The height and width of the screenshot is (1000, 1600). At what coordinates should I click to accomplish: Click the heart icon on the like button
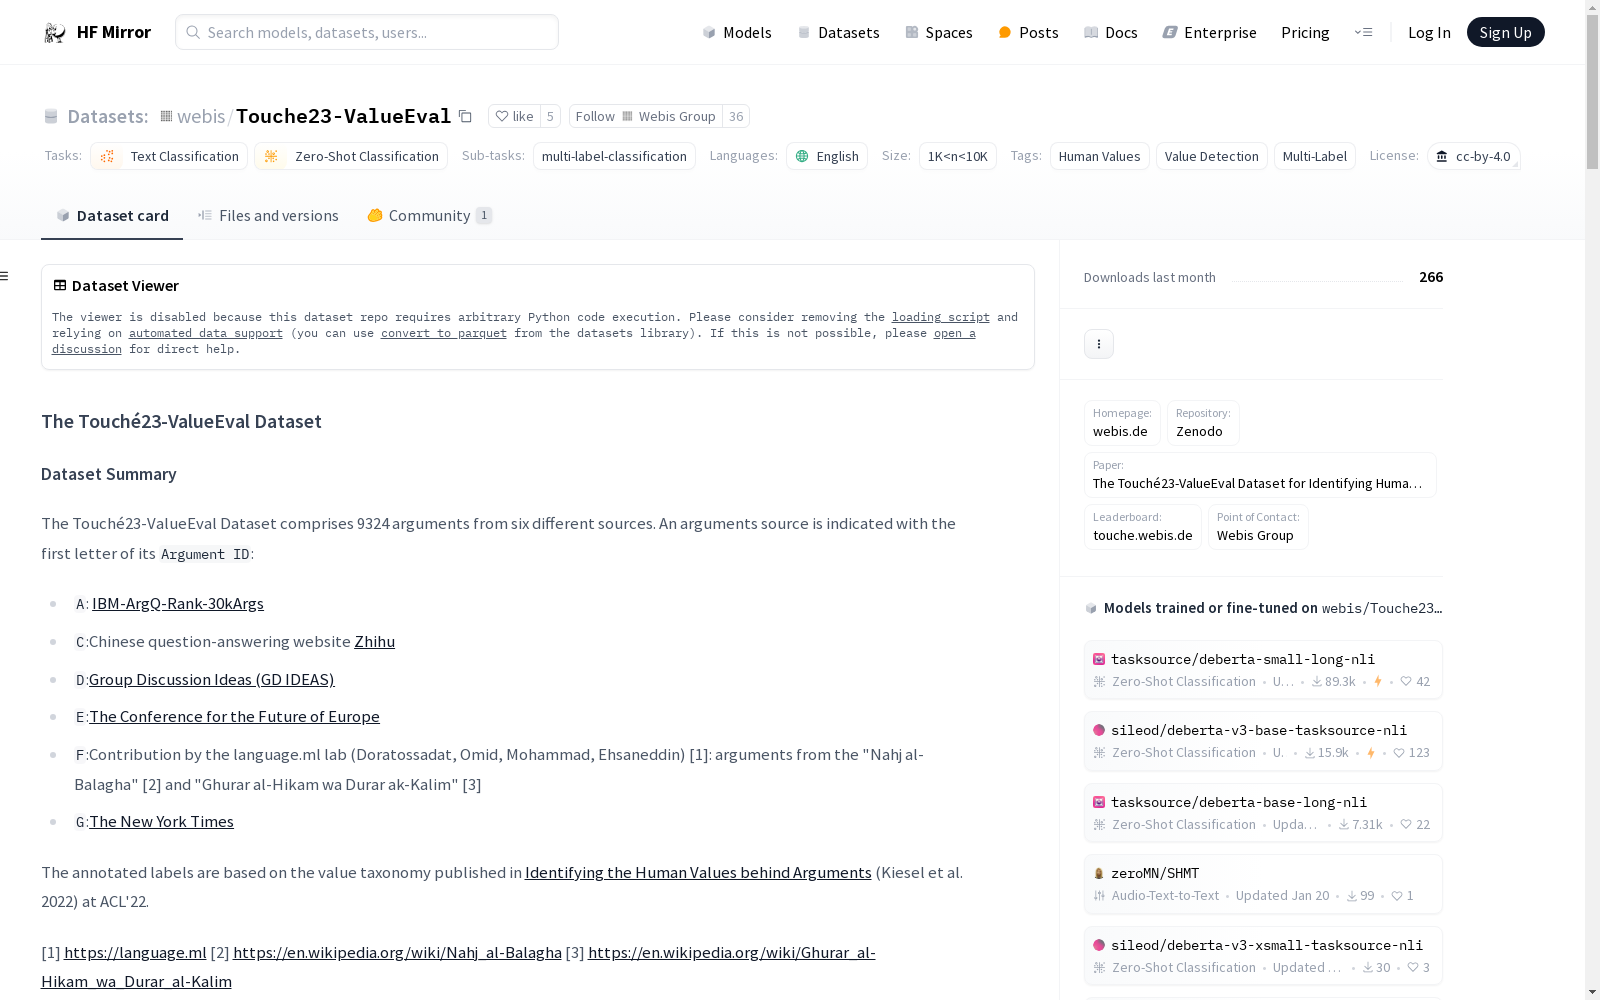(x=502, y=116)
